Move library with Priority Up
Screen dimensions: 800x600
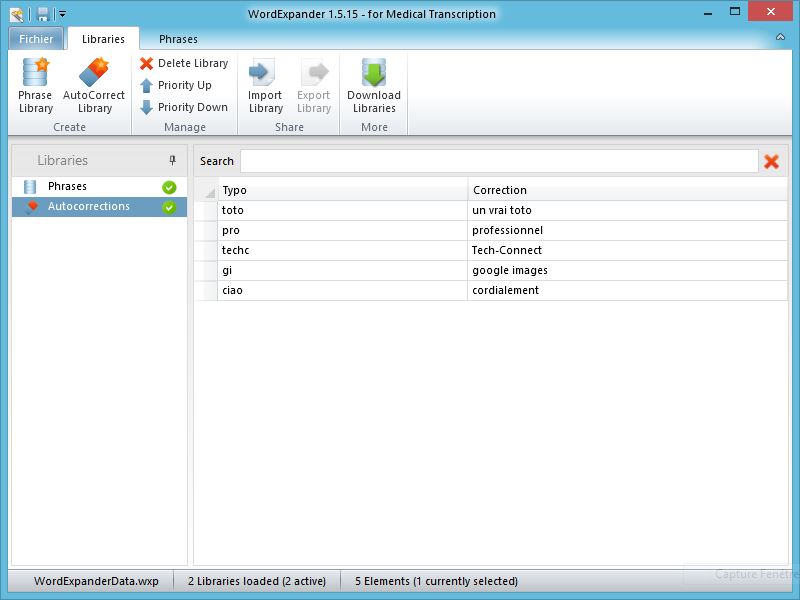click(176, 85)
